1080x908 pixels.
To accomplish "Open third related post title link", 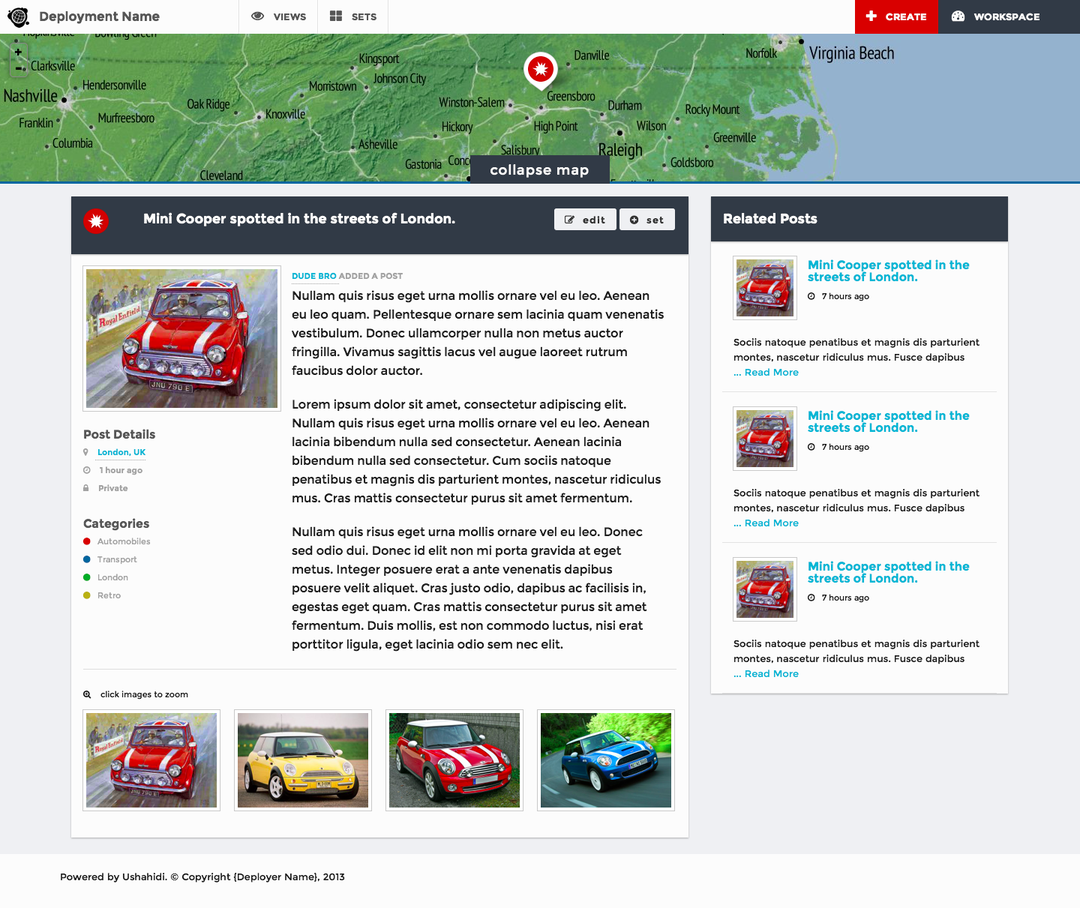I will (888, 572).
